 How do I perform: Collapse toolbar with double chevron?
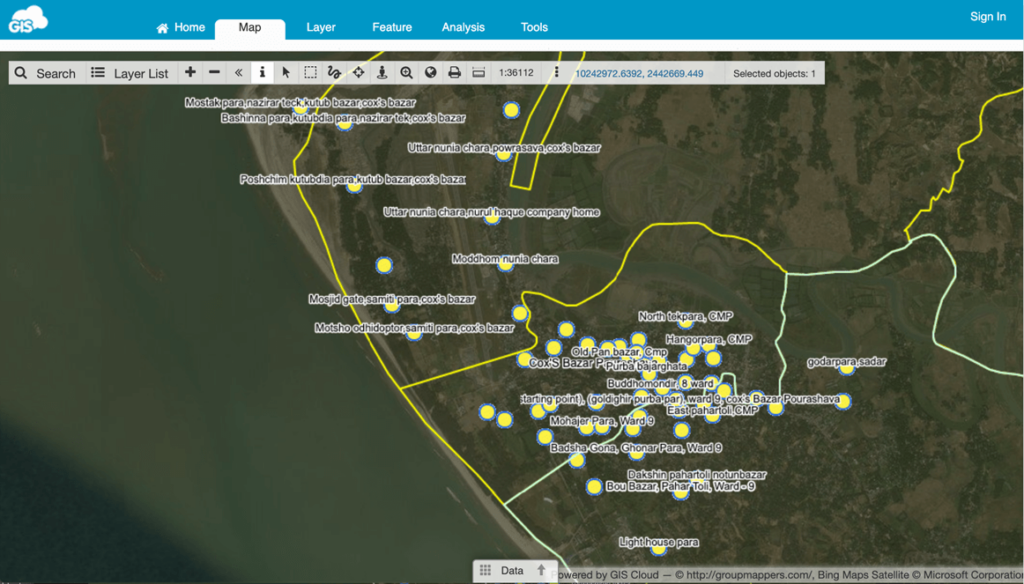pos(238,73)
